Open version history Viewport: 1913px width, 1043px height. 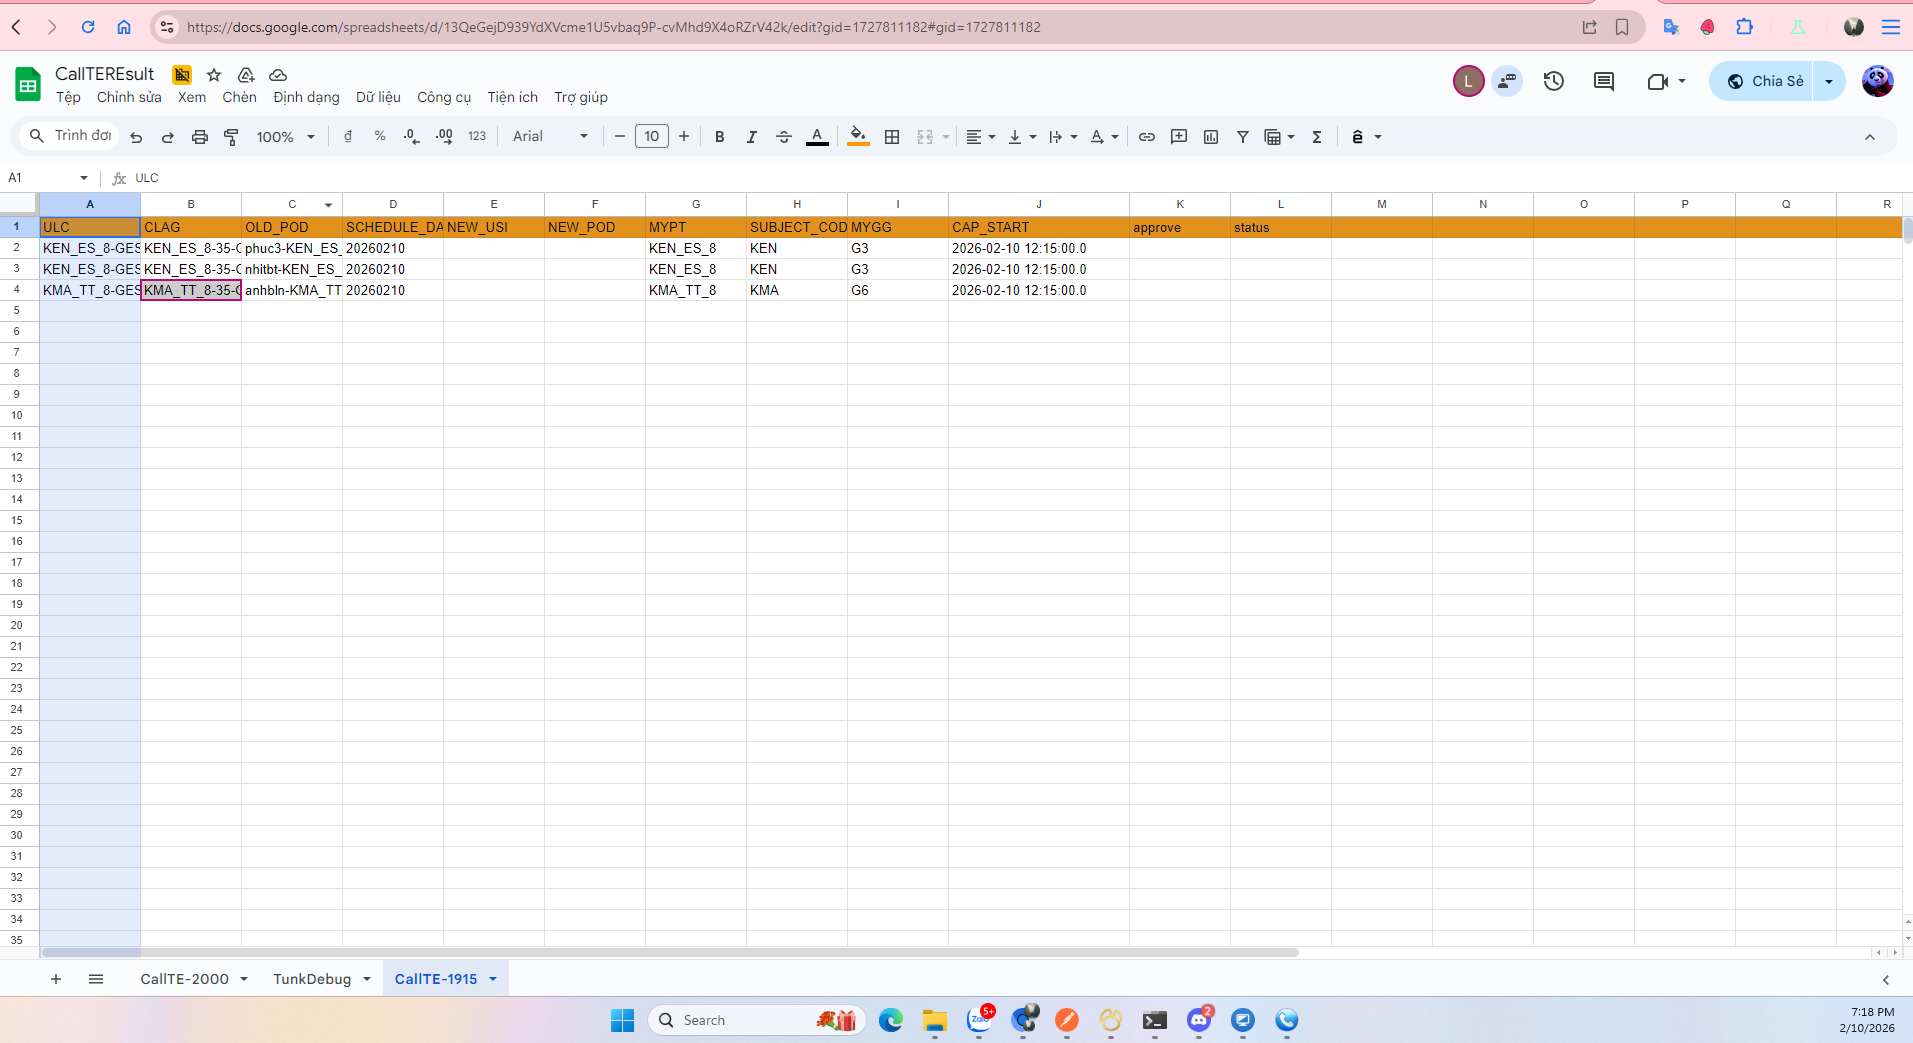pyautogui.click(x=1553, y=81)
